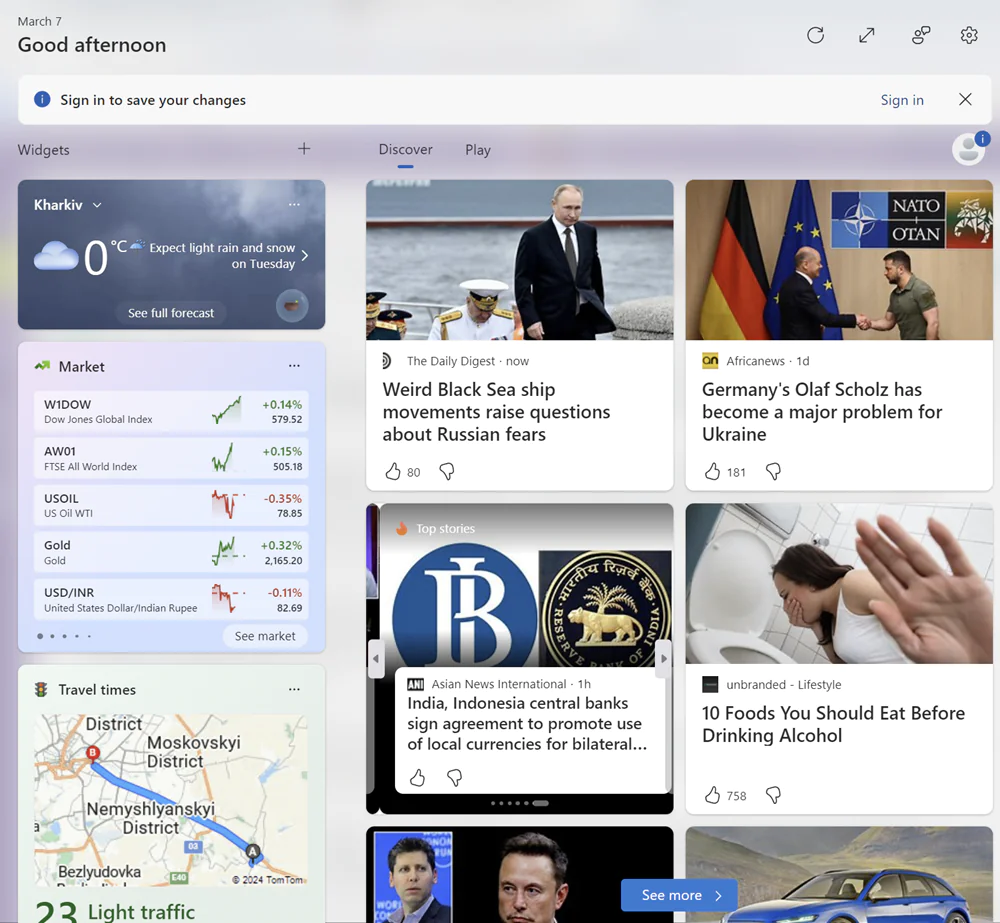
Task: Dismiss the sign-in banner
Action: 965,100
